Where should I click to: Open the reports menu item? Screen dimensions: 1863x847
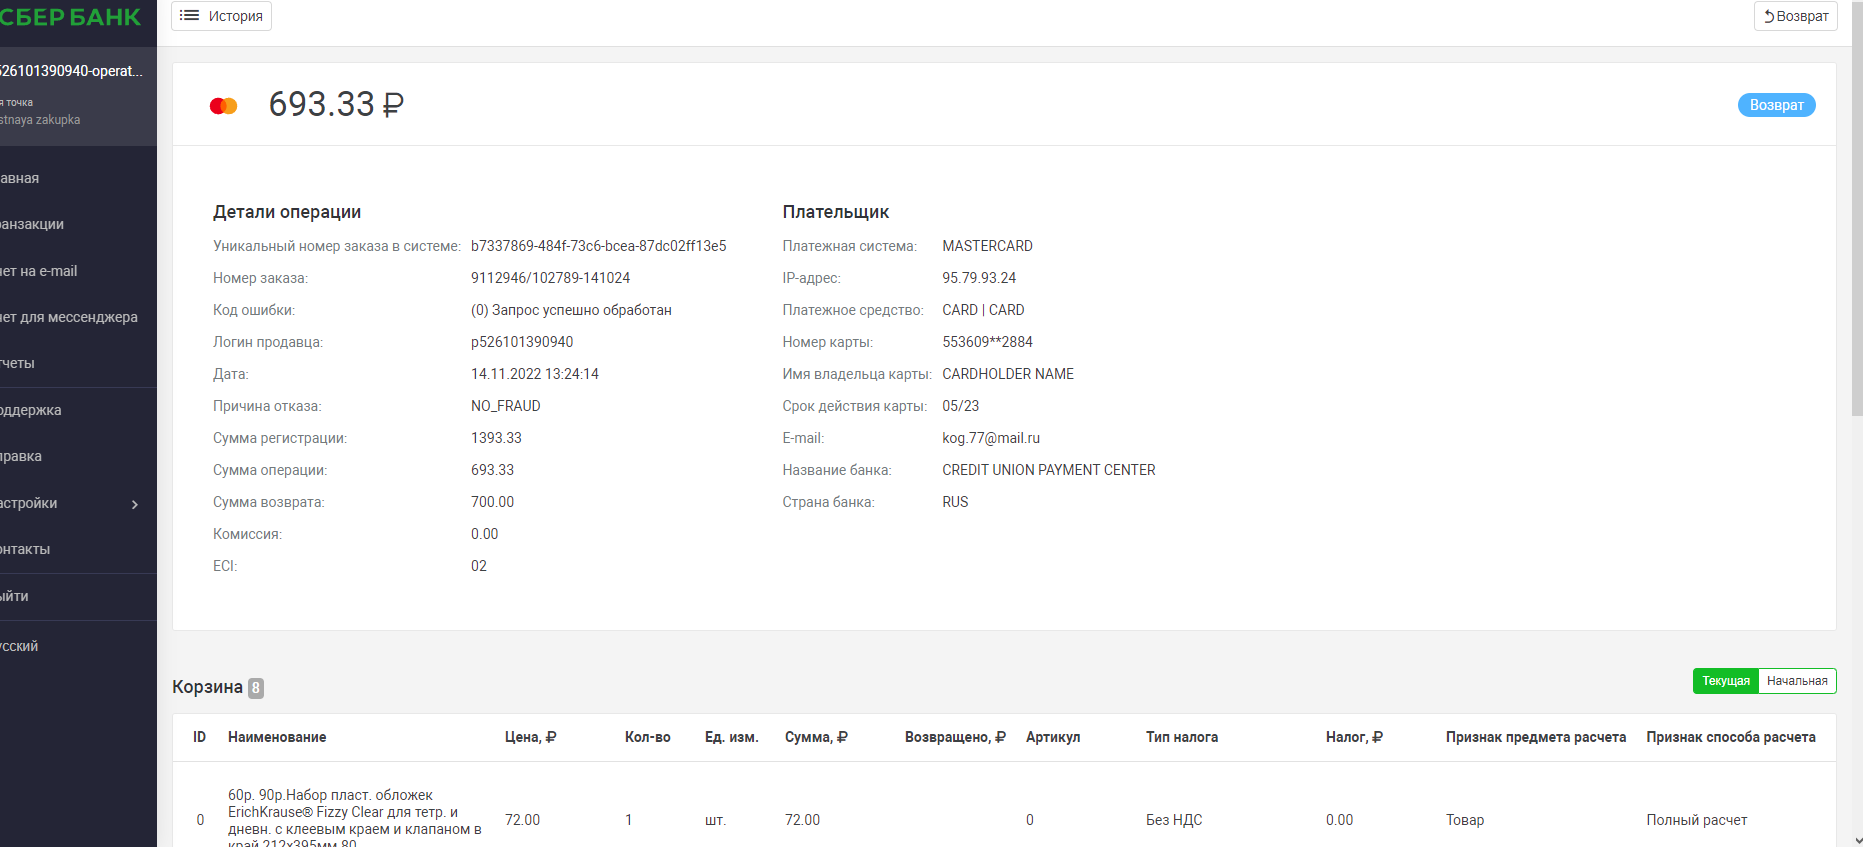(18, 363)
